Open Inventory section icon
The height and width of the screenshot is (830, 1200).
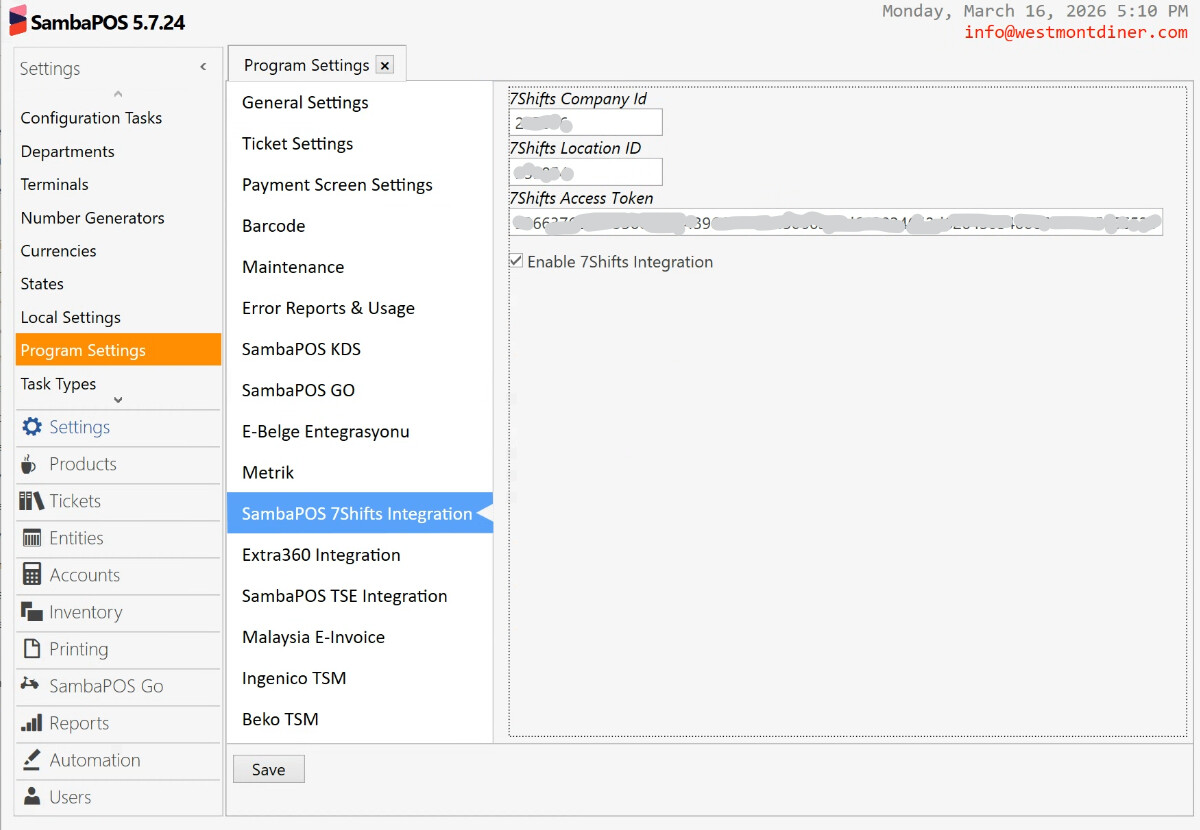click(32, 612)
